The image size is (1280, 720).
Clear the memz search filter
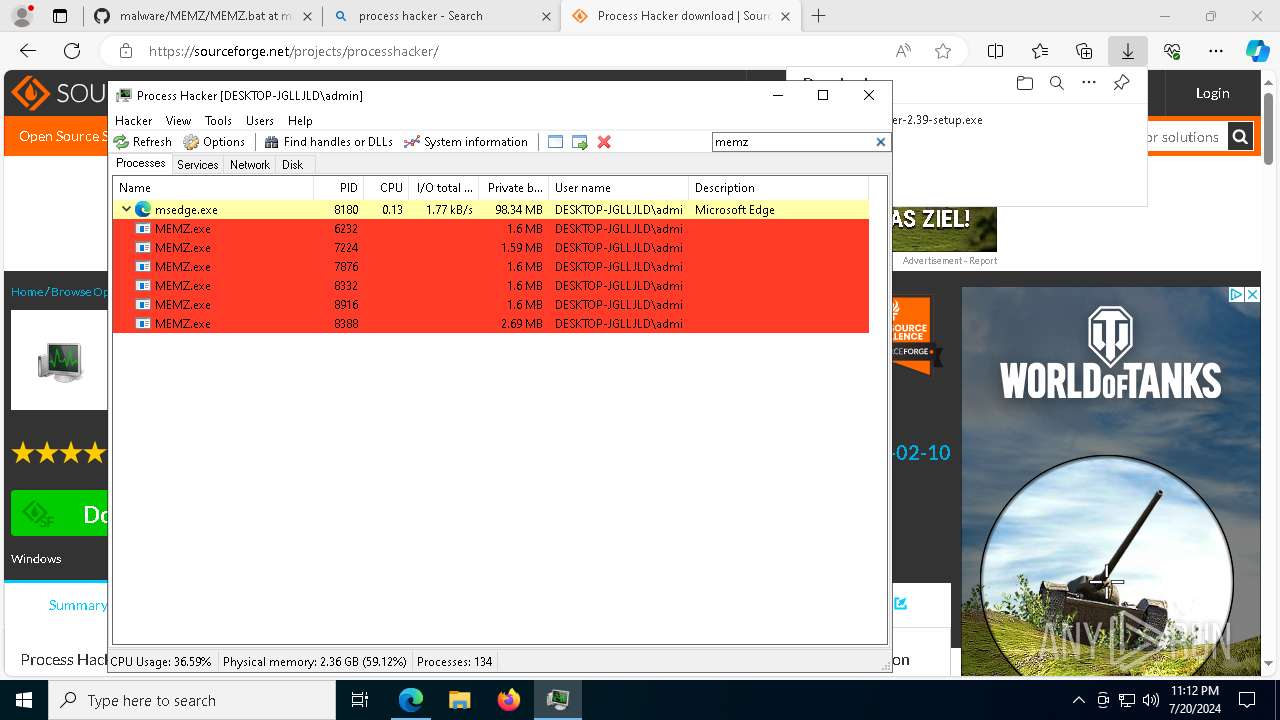[x=881, y=142]
